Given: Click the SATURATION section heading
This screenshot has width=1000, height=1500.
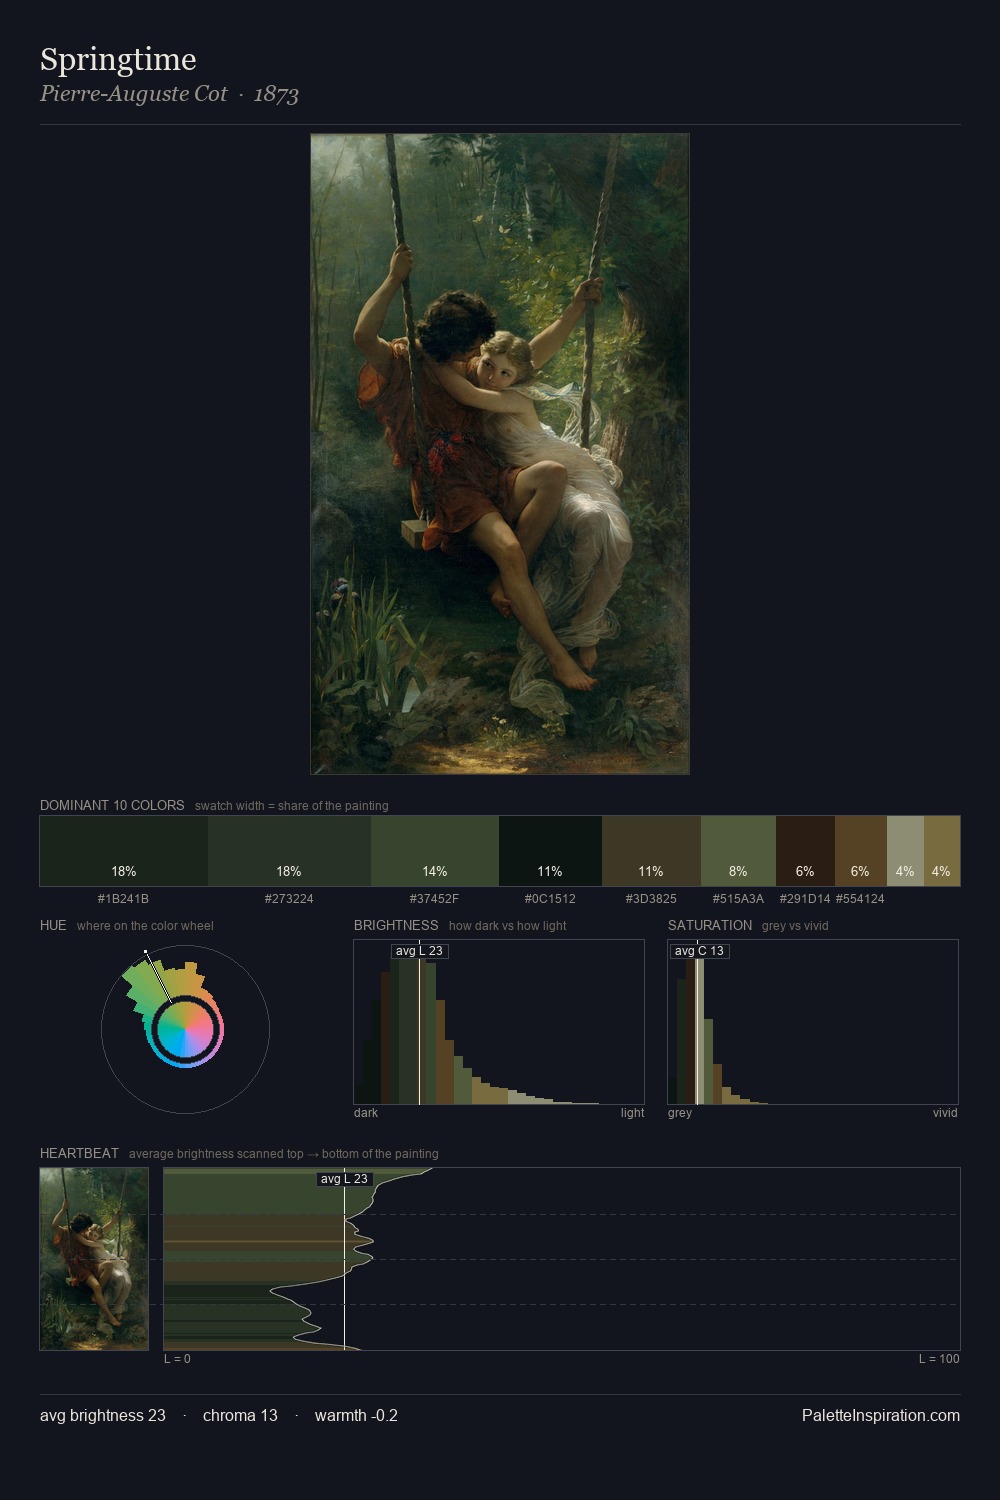Looking at the screenshot, I should tap(710, 925).
